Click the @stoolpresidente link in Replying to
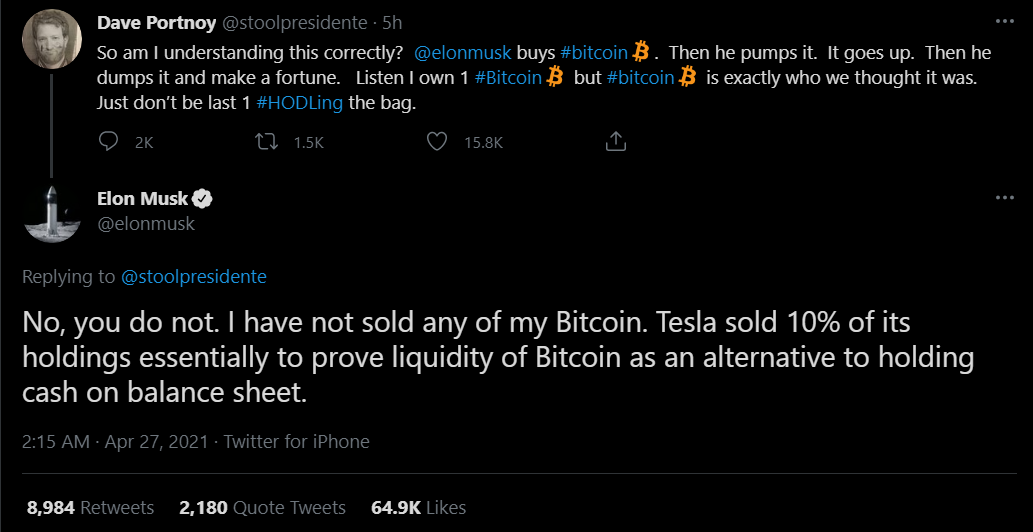1033x532 pixels. coord(194,277)
